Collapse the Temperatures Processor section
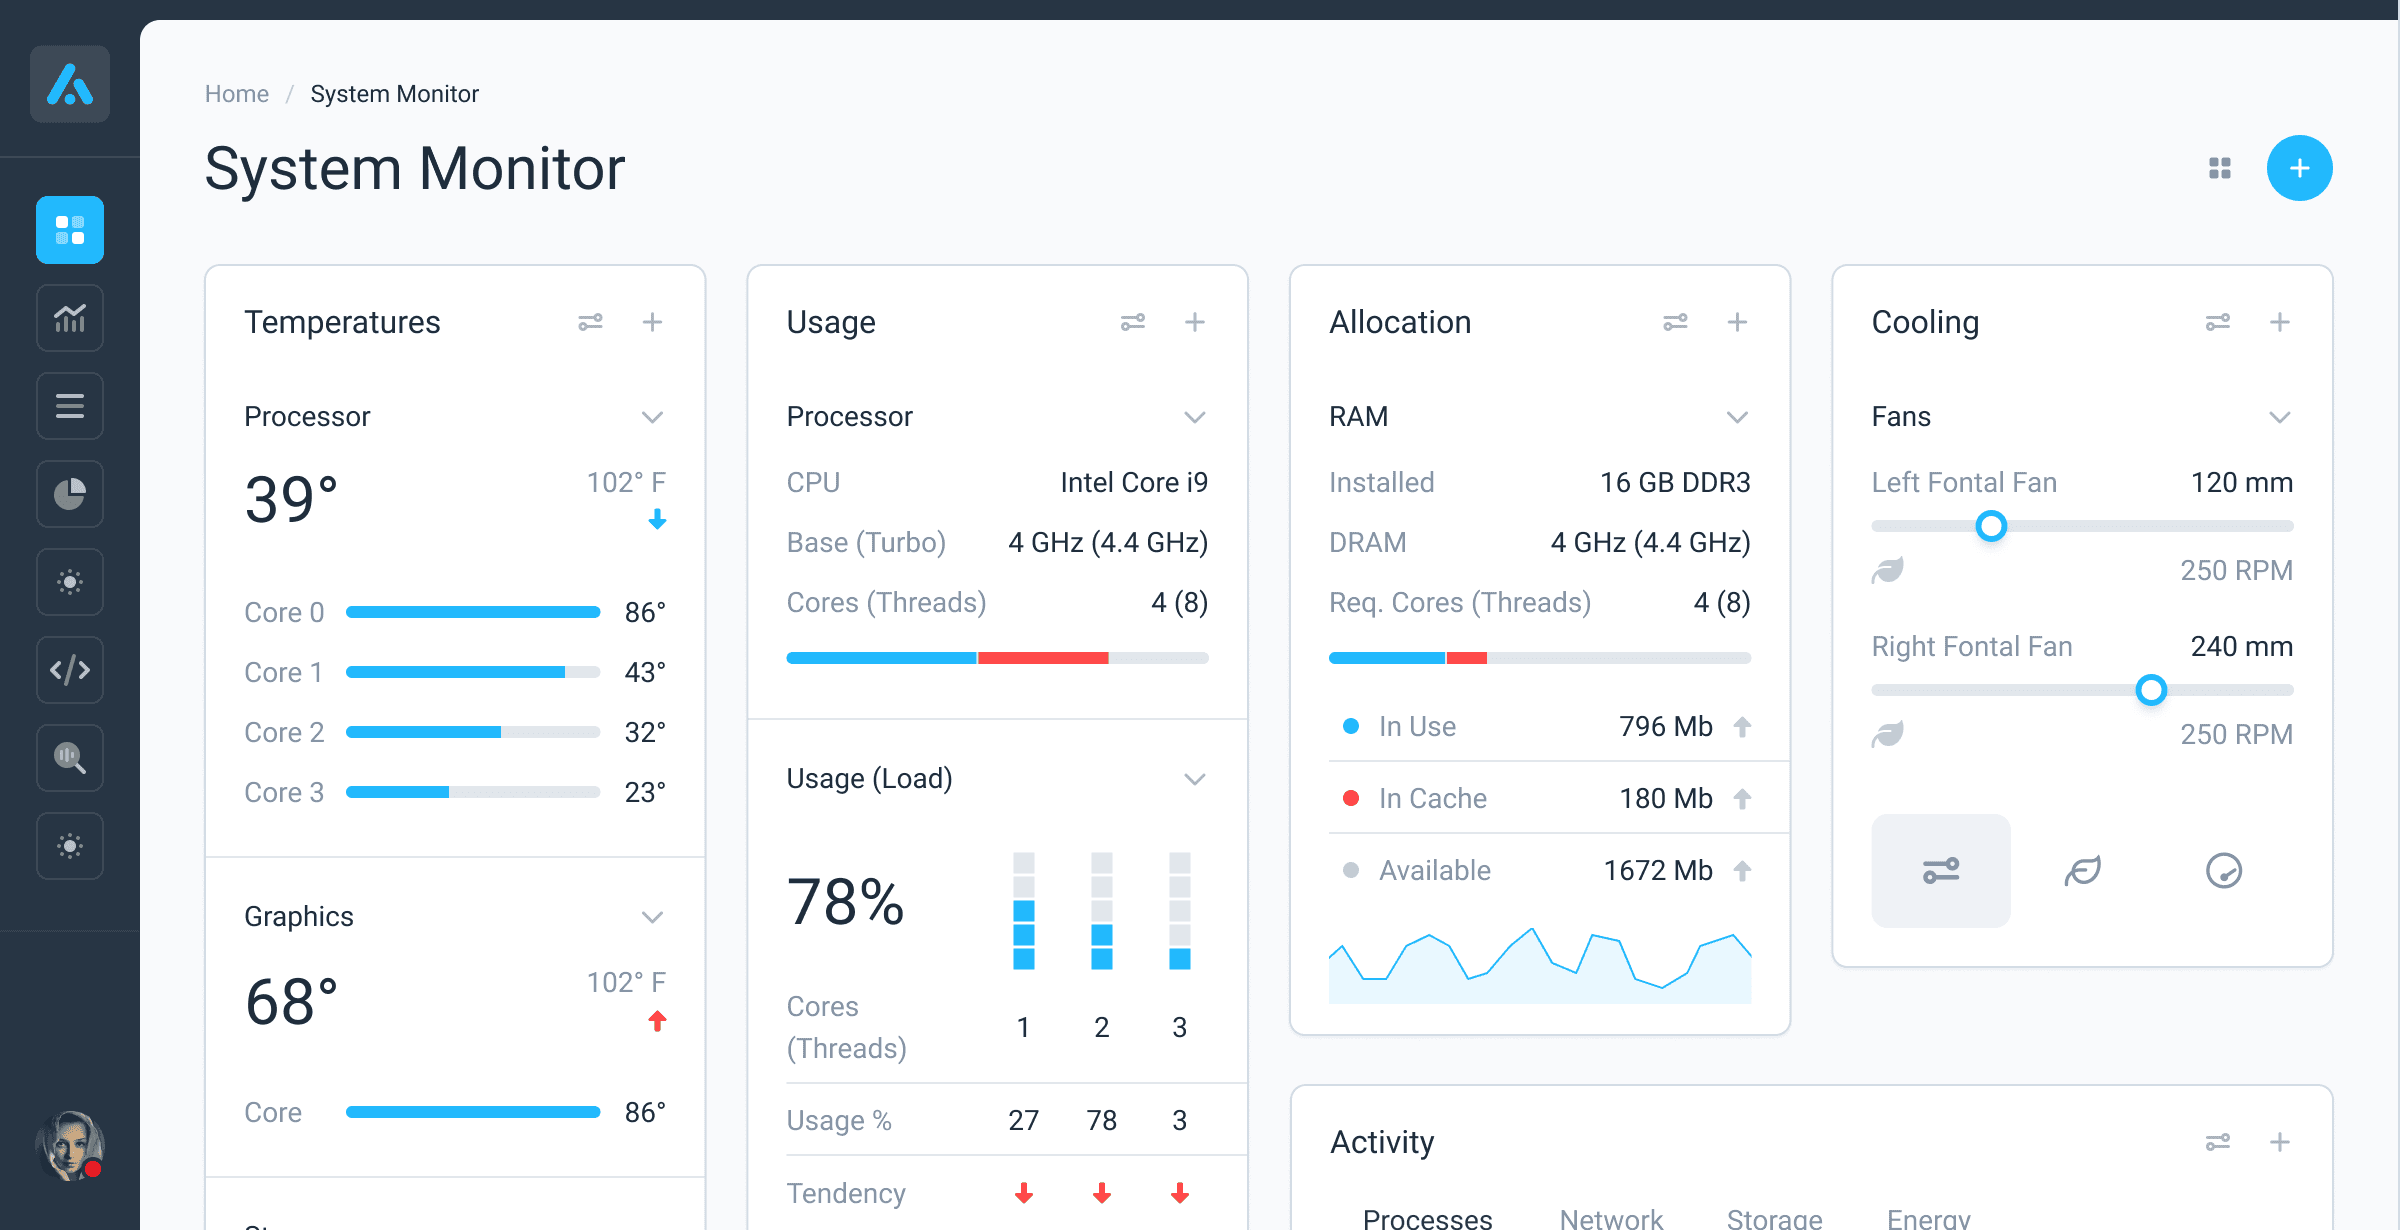Image resolution: width=2400 pixels, height=1230 pixels. (x=652, y=417)
